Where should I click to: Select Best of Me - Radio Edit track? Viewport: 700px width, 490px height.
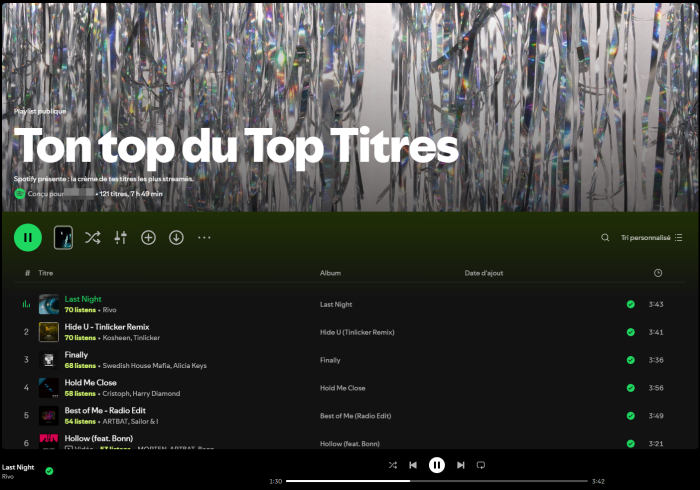click(x=105, y=410)
